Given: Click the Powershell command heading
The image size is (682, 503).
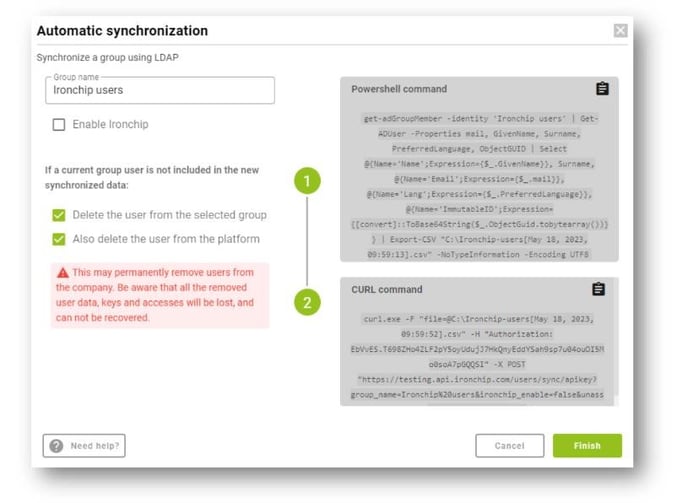Looking at the screenshot, I should [x=399, y=89].
